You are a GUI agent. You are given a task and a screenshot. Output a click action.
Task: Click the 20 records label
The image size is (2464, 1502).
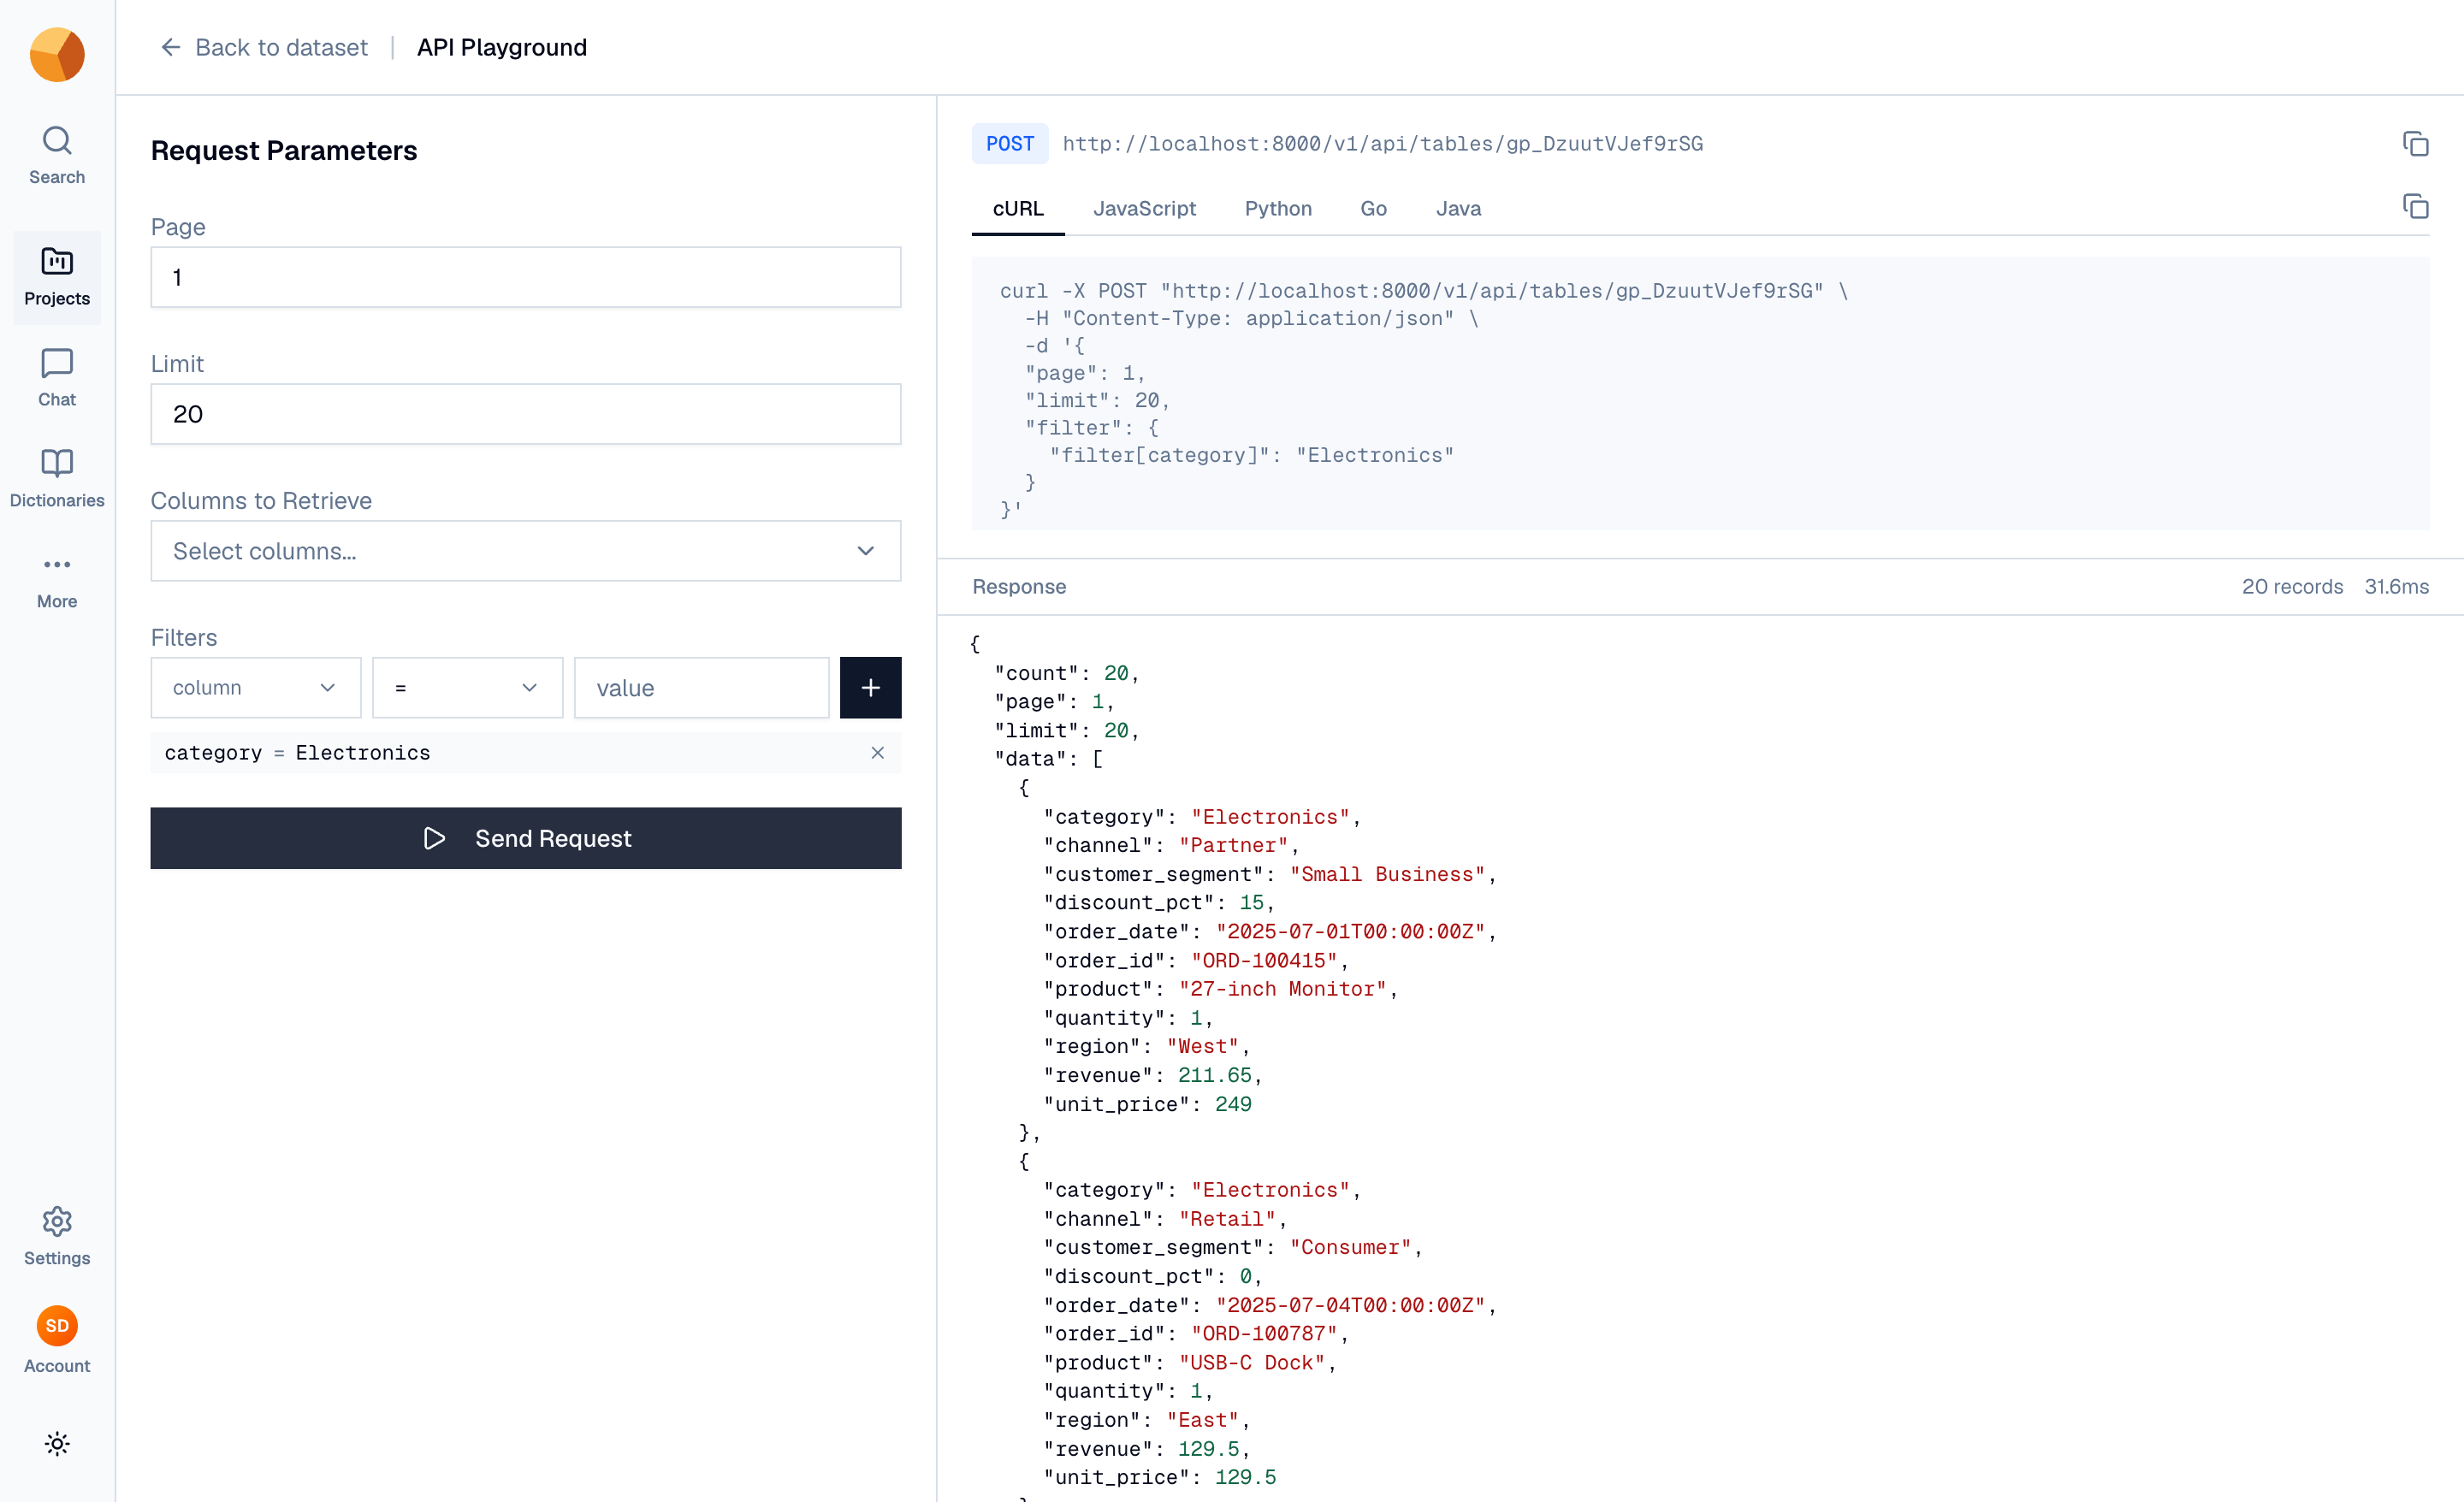coord(2292,587)
